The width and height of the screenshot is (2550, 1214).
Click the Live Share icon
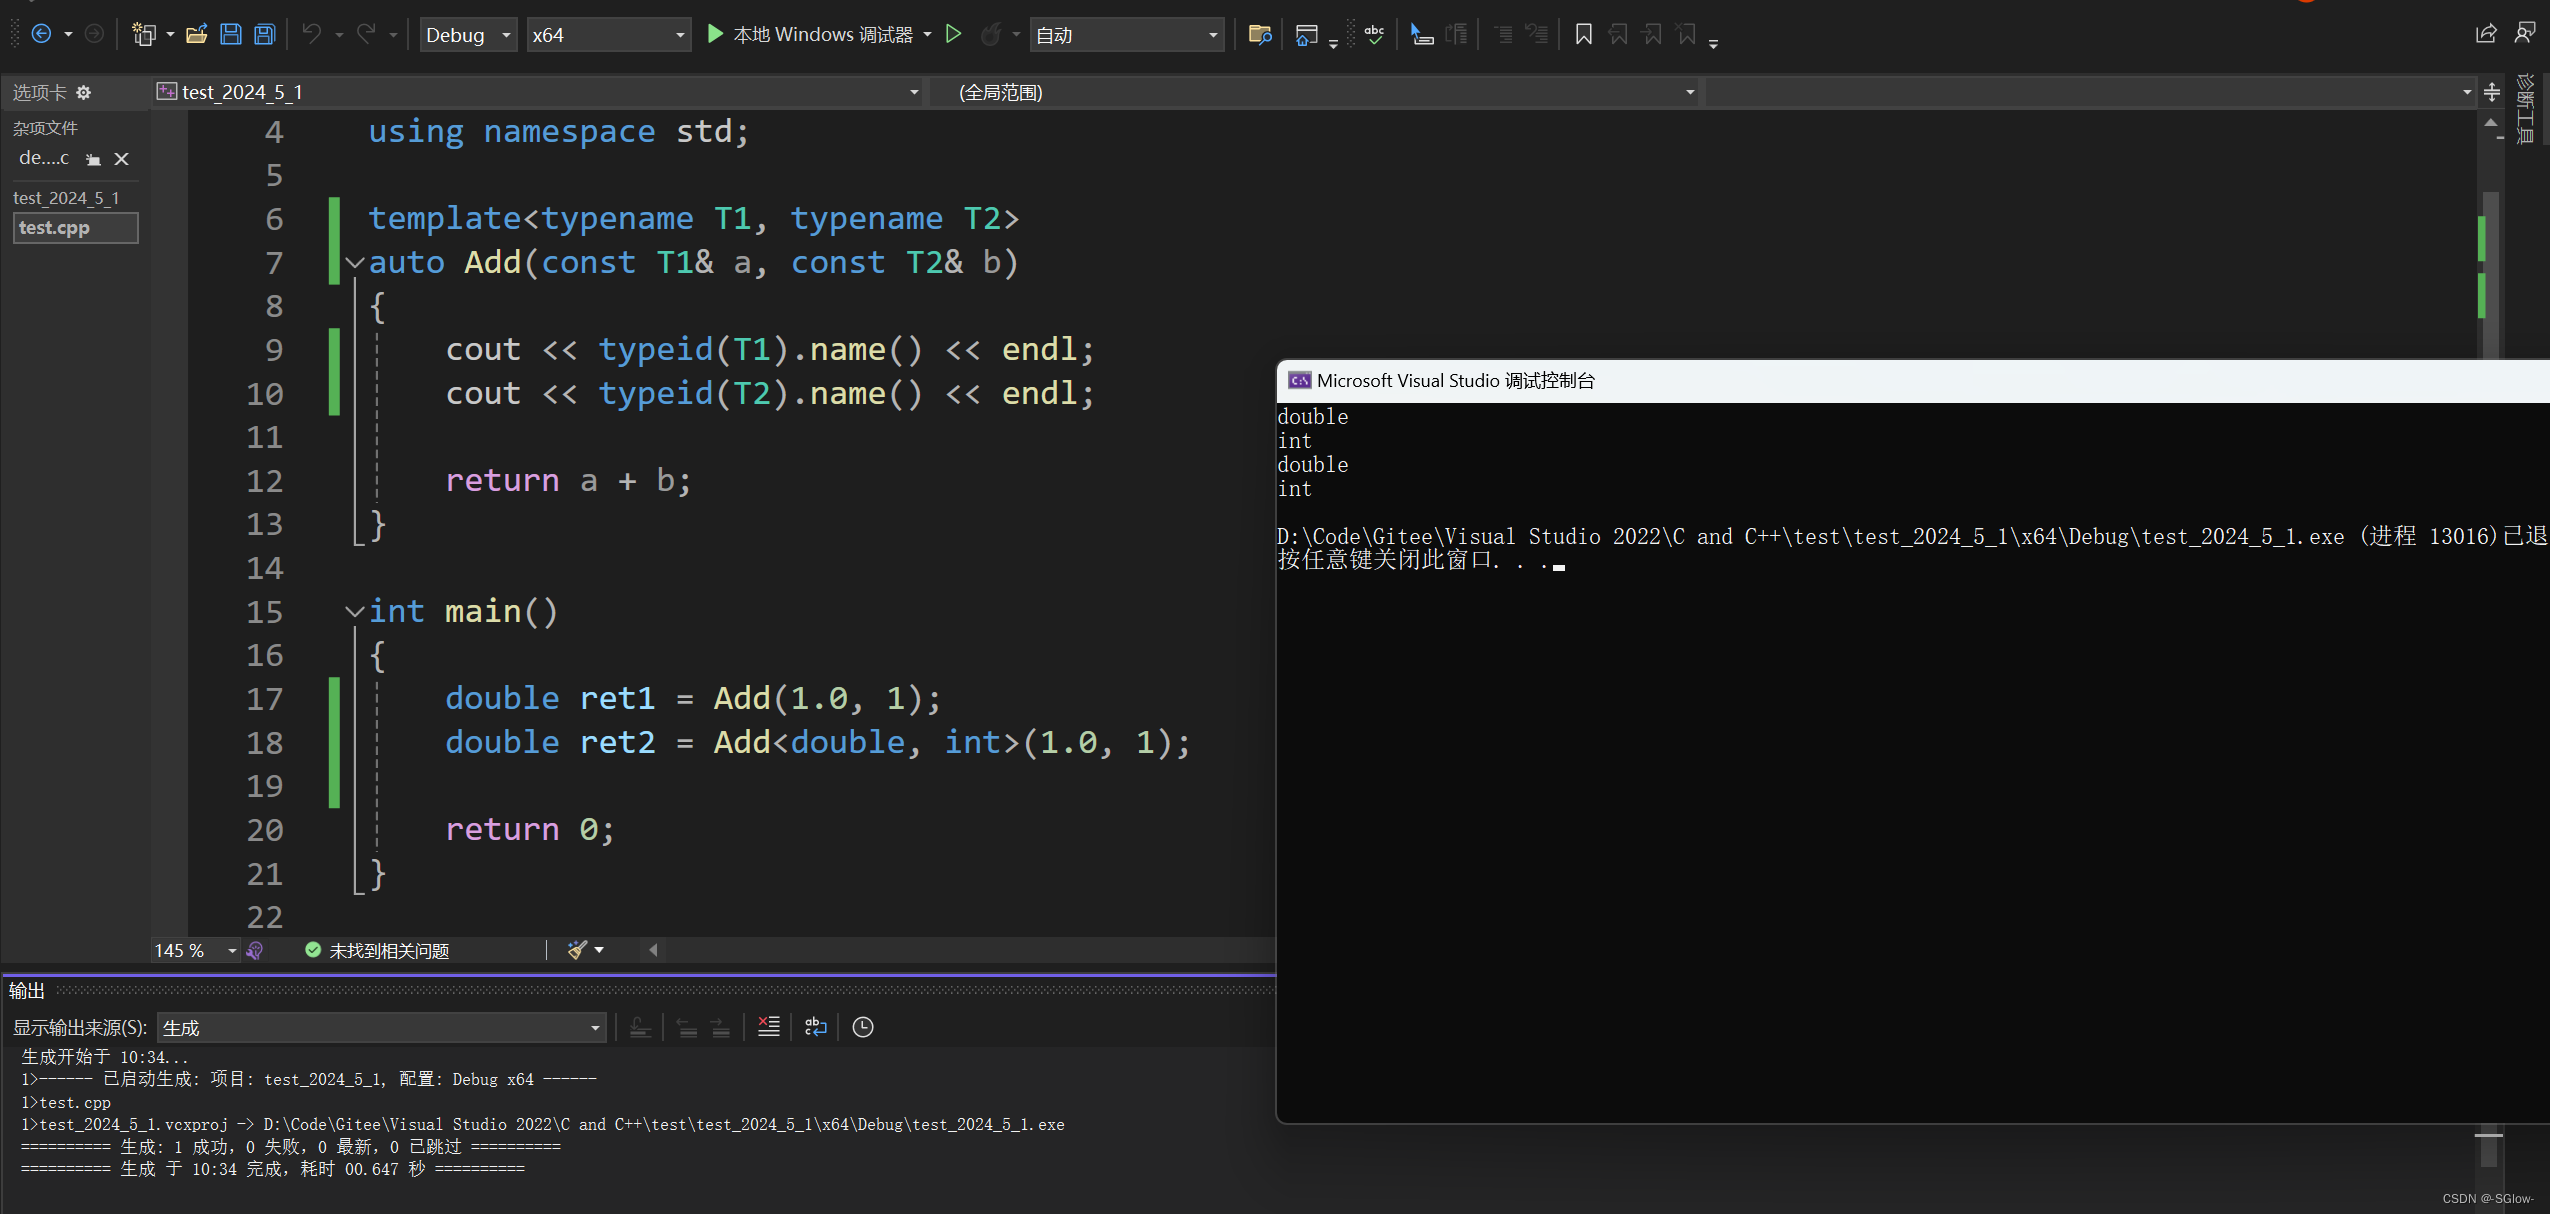(2485, 34)
